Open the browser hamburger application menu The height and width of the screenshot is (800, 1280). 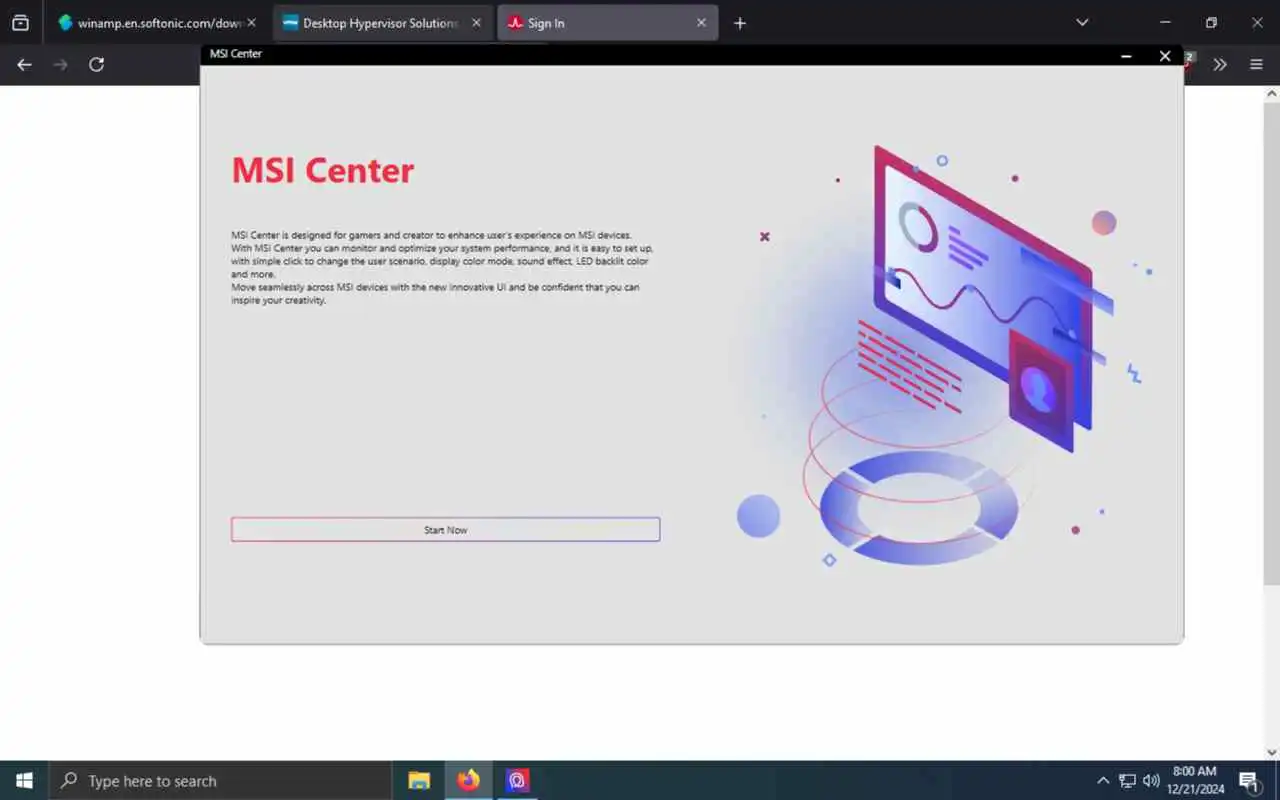pos(1256,64)
